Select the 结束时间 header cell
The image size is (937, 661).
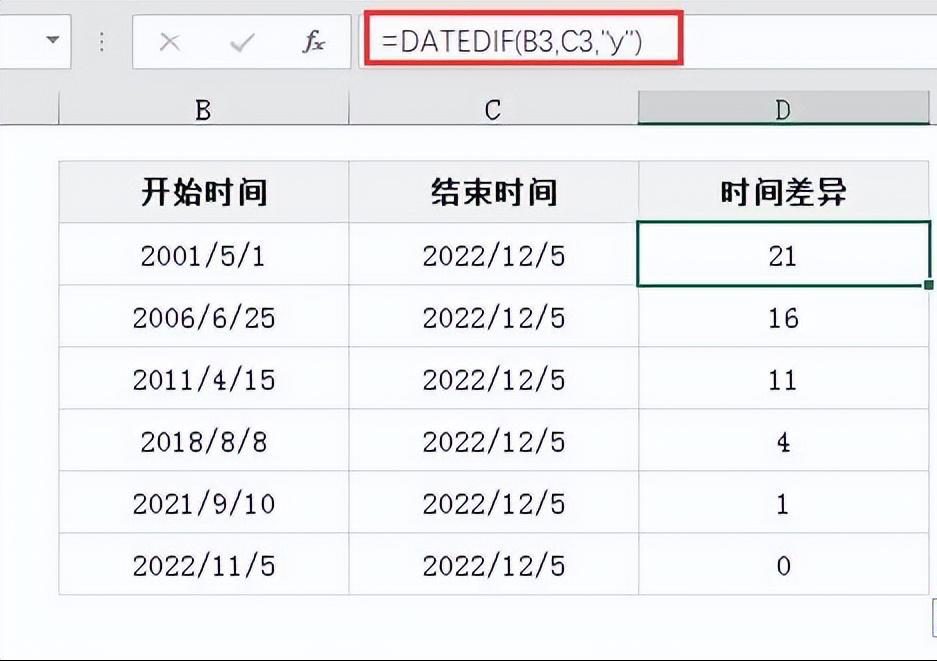pos(493,192)
